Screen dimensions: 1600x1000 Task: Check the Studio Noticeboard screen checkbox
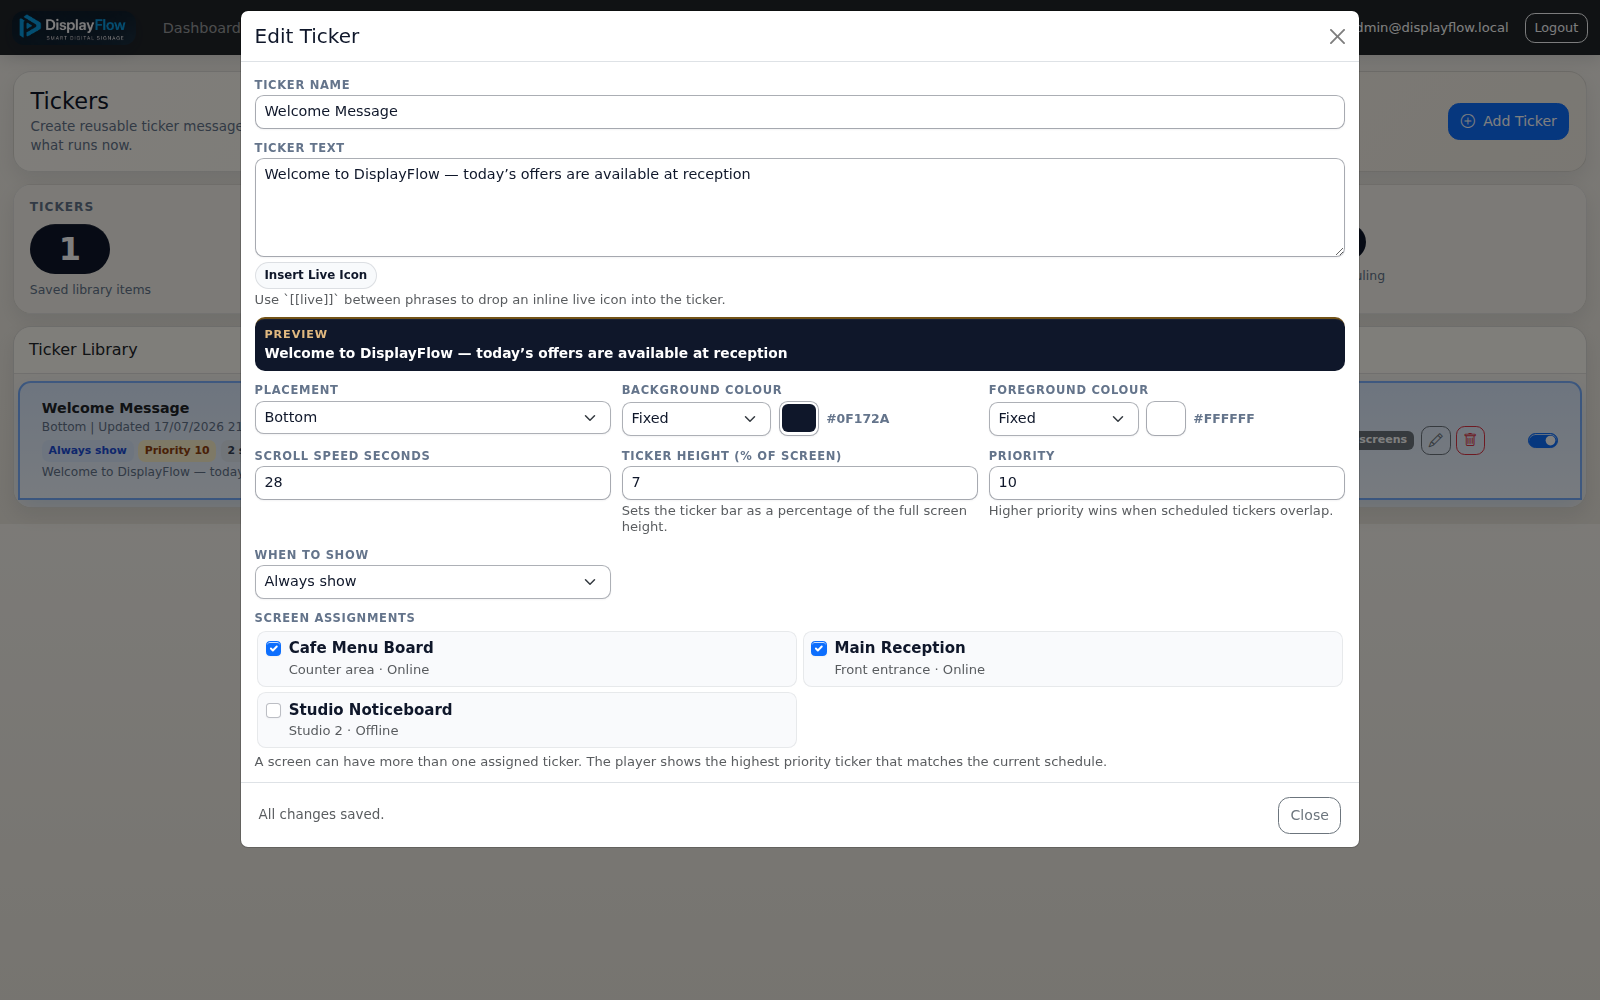pyautogui.click(x=273, y=710)
